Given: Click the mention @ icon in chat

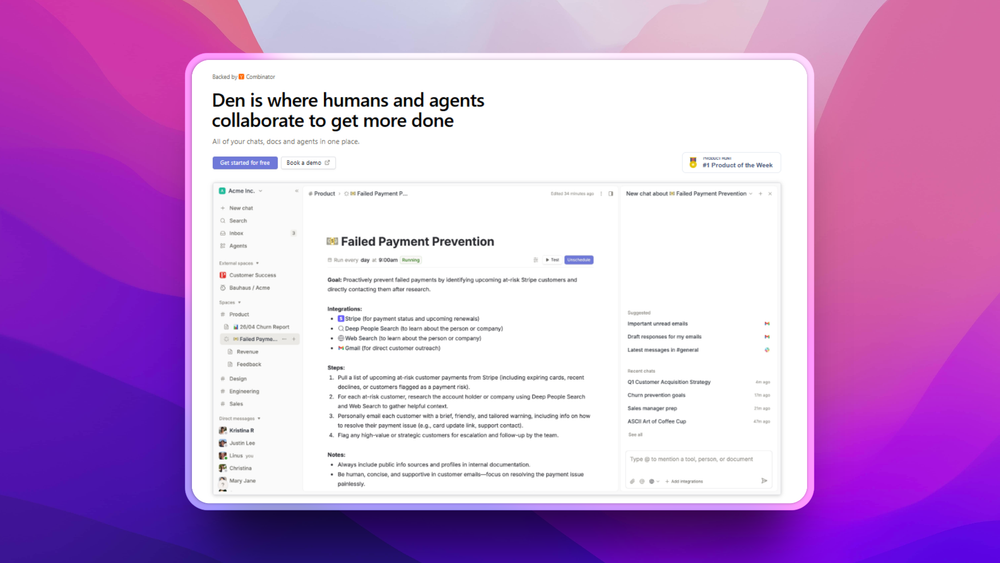Looking at the screenshot, I should click(x=642, y=481).
